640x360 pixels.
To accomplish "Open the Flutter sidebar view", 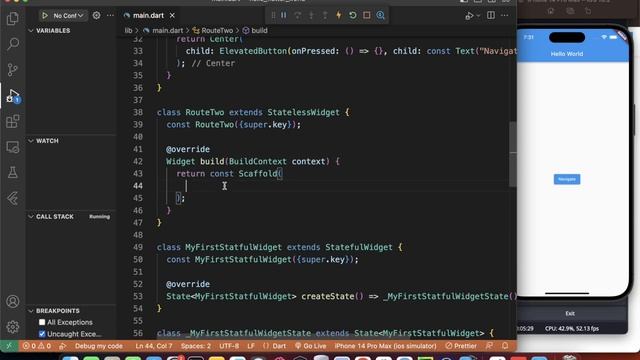I will pyautogui.click(x=13, y=198).
